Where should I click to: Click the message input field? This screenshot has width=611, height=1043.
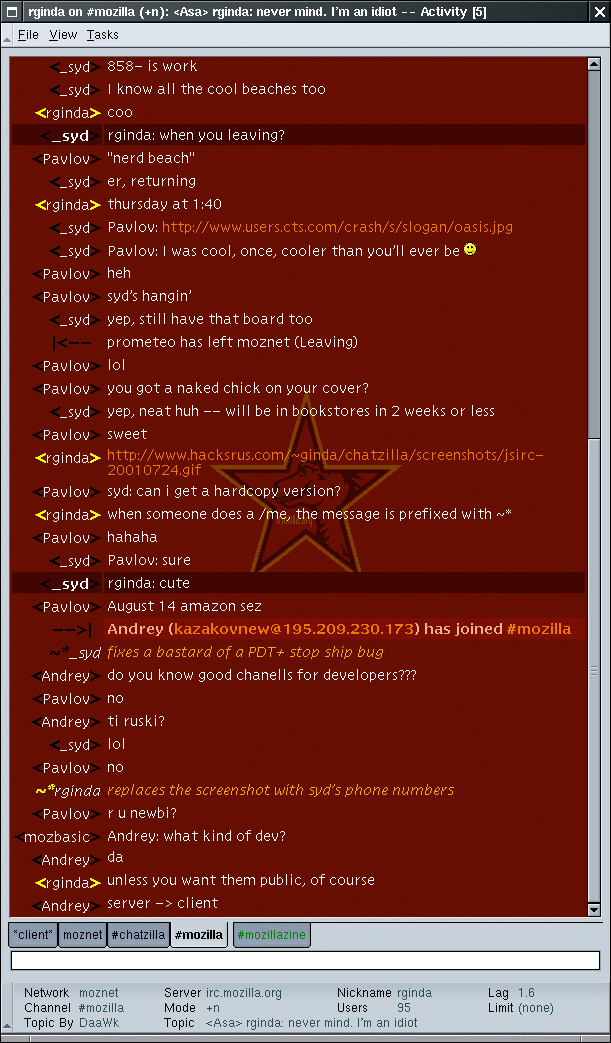[x=305, y=961]
